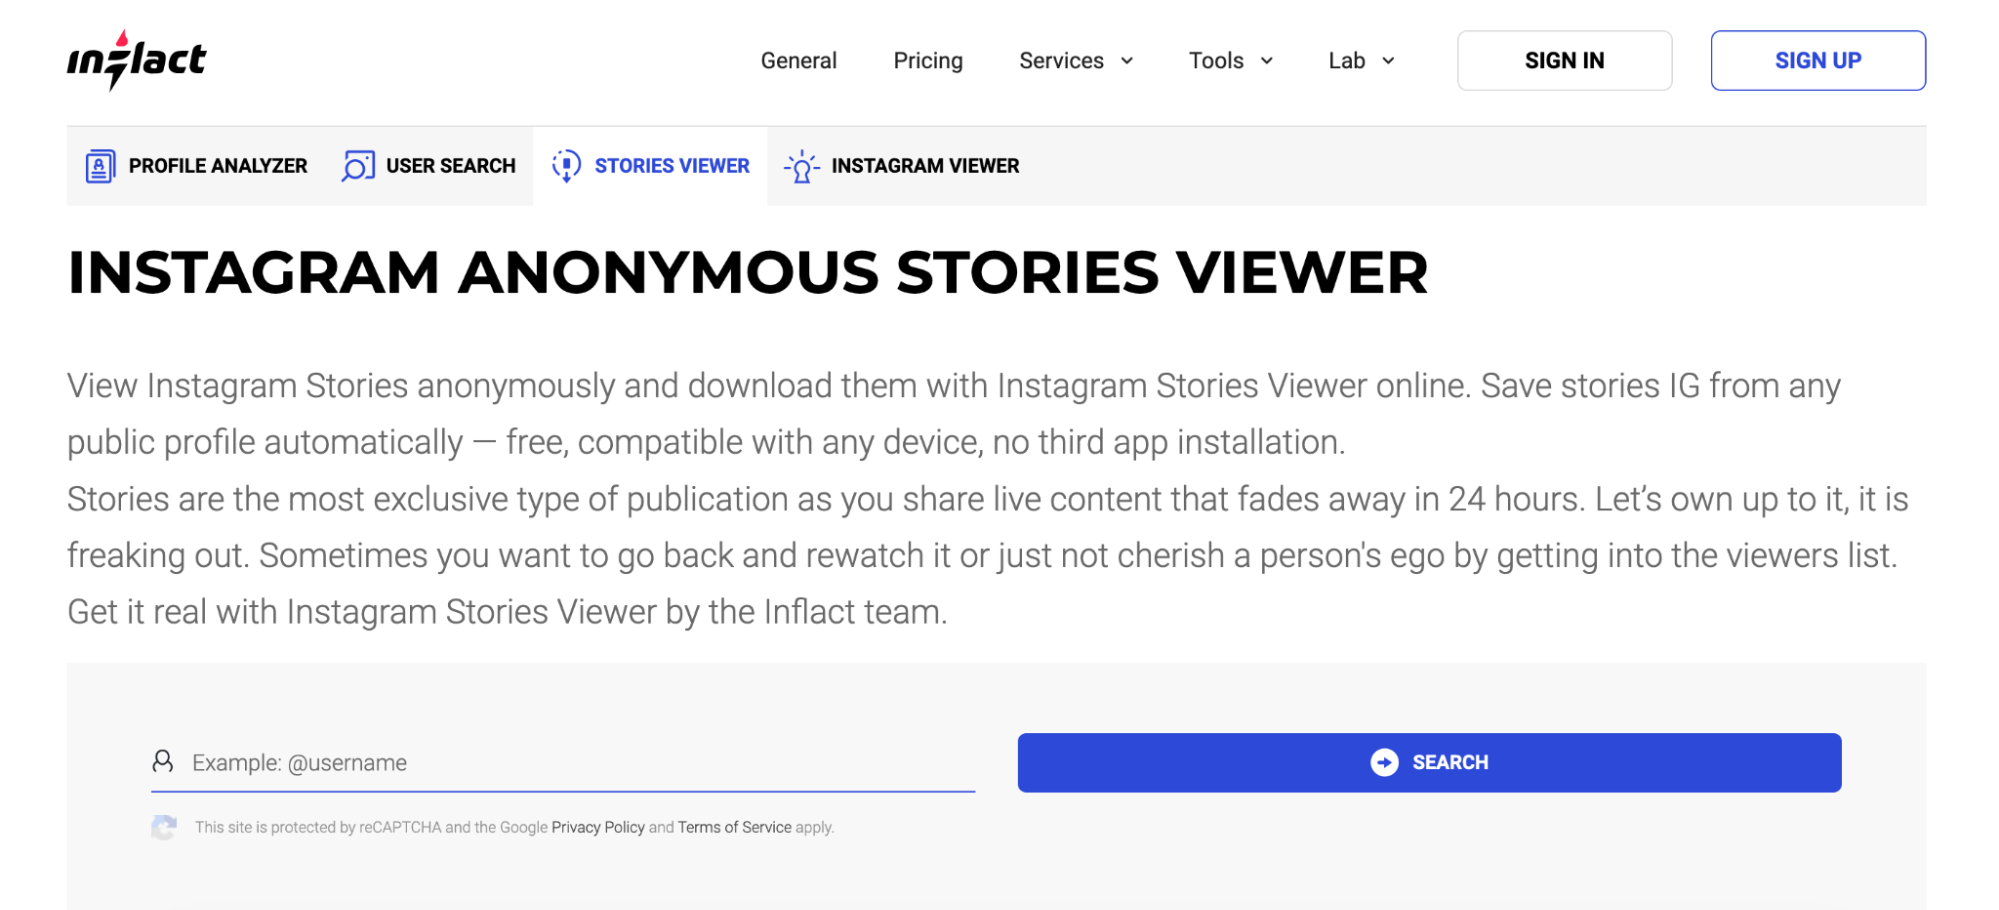Click the text "Get it real with Instagram Stories Viewer"
1999x910 pixels.
click(362, 612)
